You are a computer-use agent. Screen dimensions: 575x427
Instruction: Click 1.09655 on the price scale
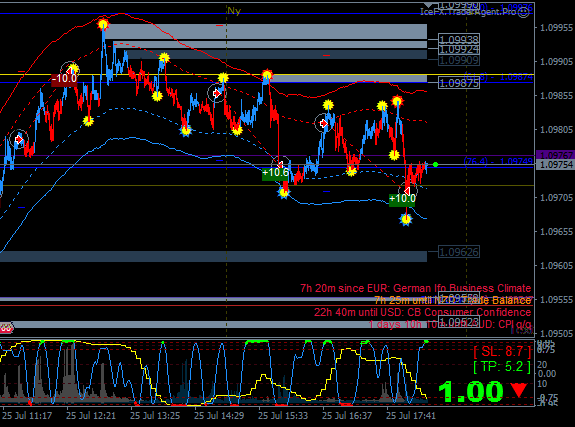point(556,231)
